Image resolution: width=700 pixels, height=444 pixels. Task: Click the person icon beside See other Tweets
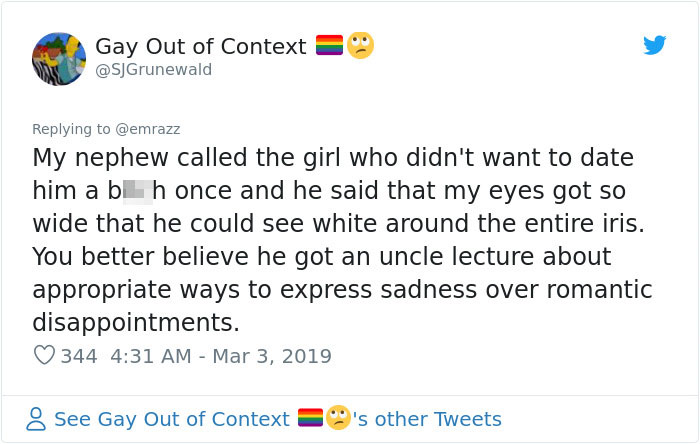36,419
